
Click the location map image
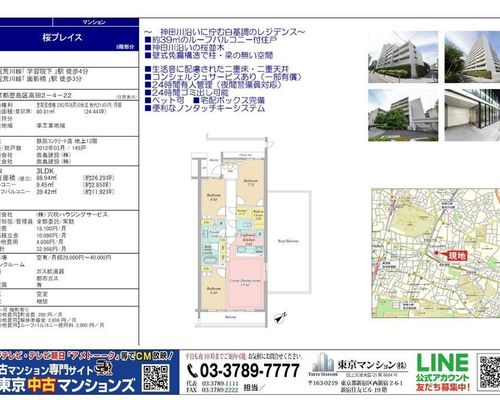(436, 253)
